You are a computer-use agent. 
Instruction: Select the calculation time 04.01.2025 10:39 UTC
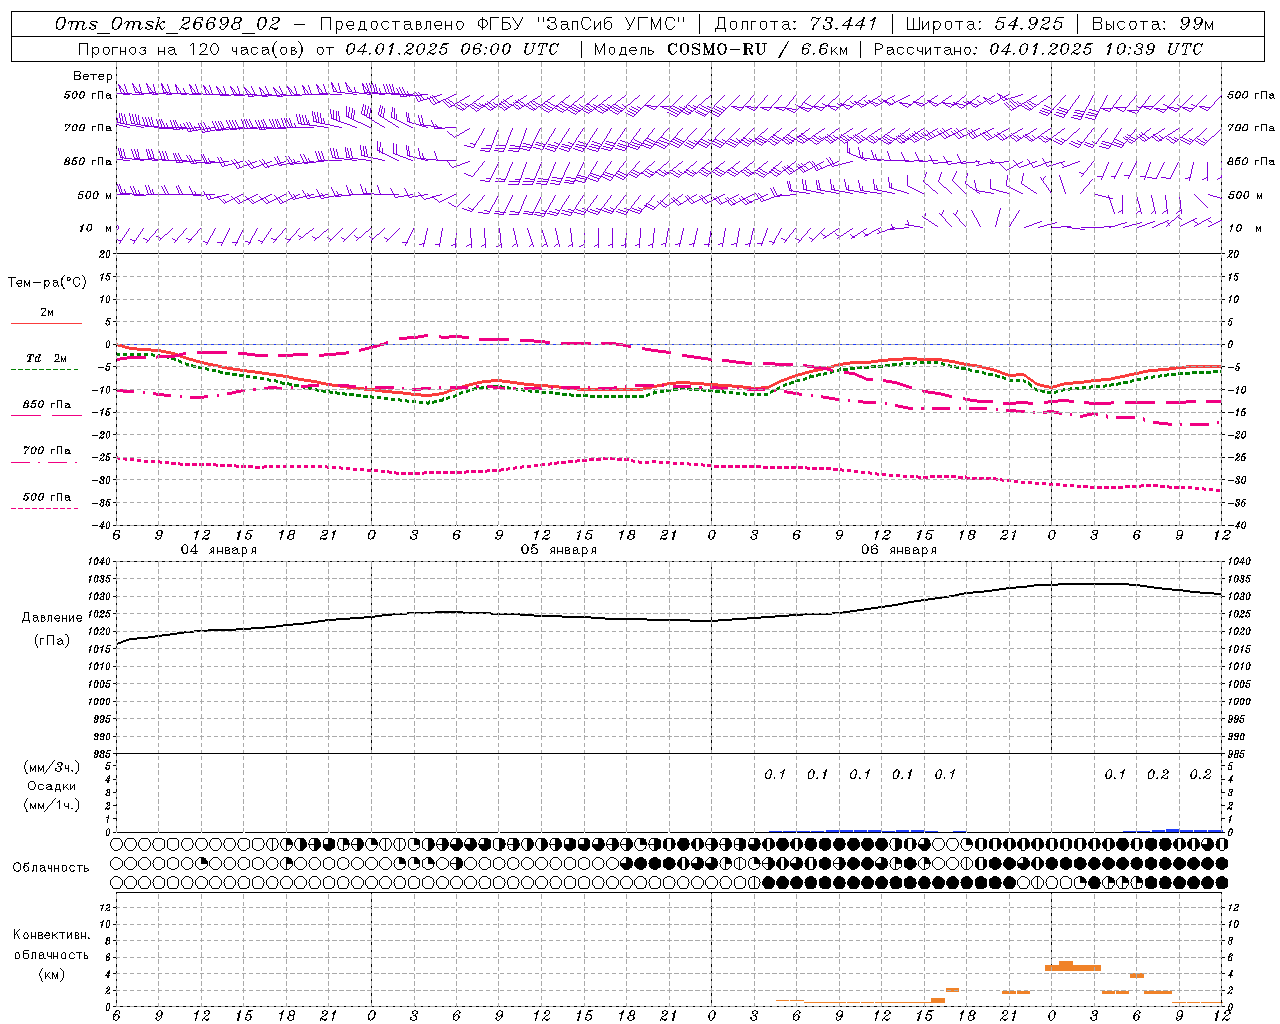click(1096, 49)
